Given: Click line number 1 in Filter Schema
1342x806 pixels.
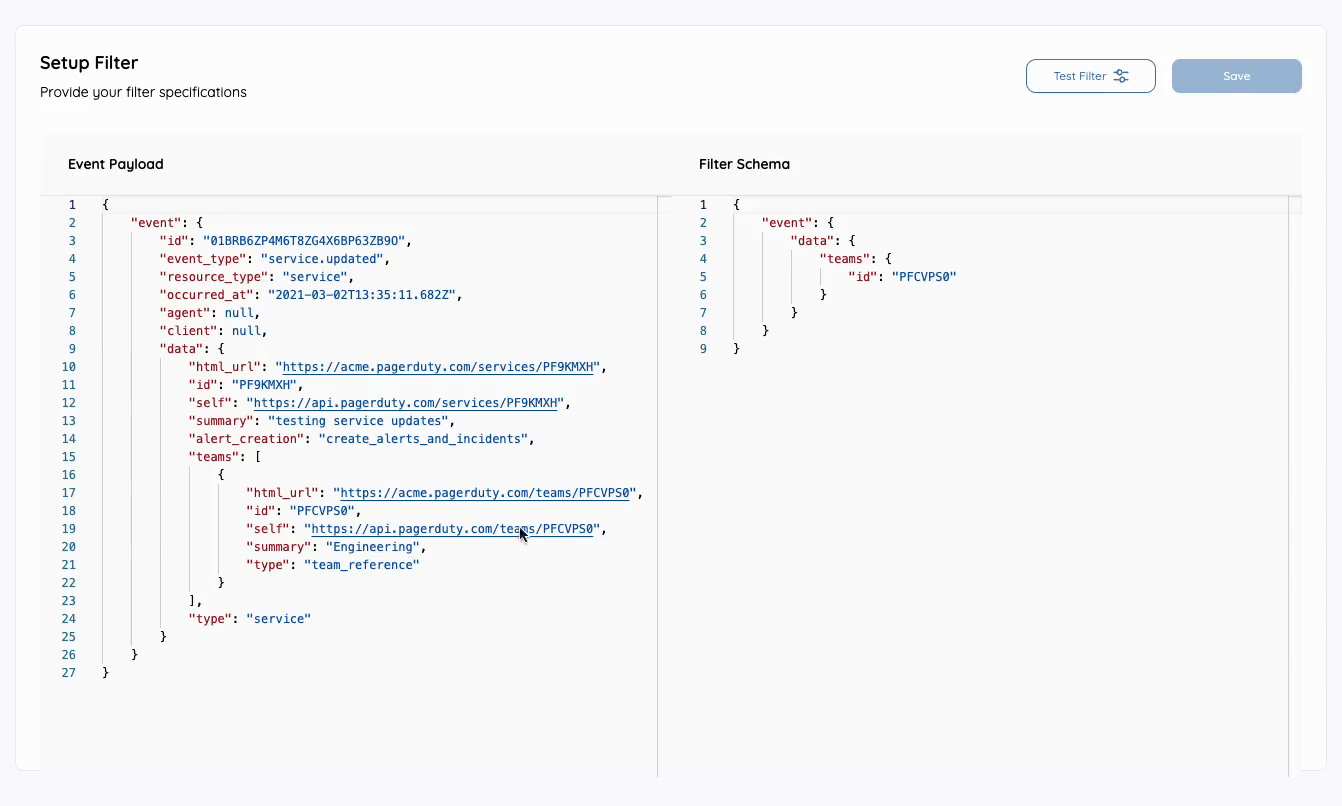Looking at the screenshot, I should coord(702,204).
